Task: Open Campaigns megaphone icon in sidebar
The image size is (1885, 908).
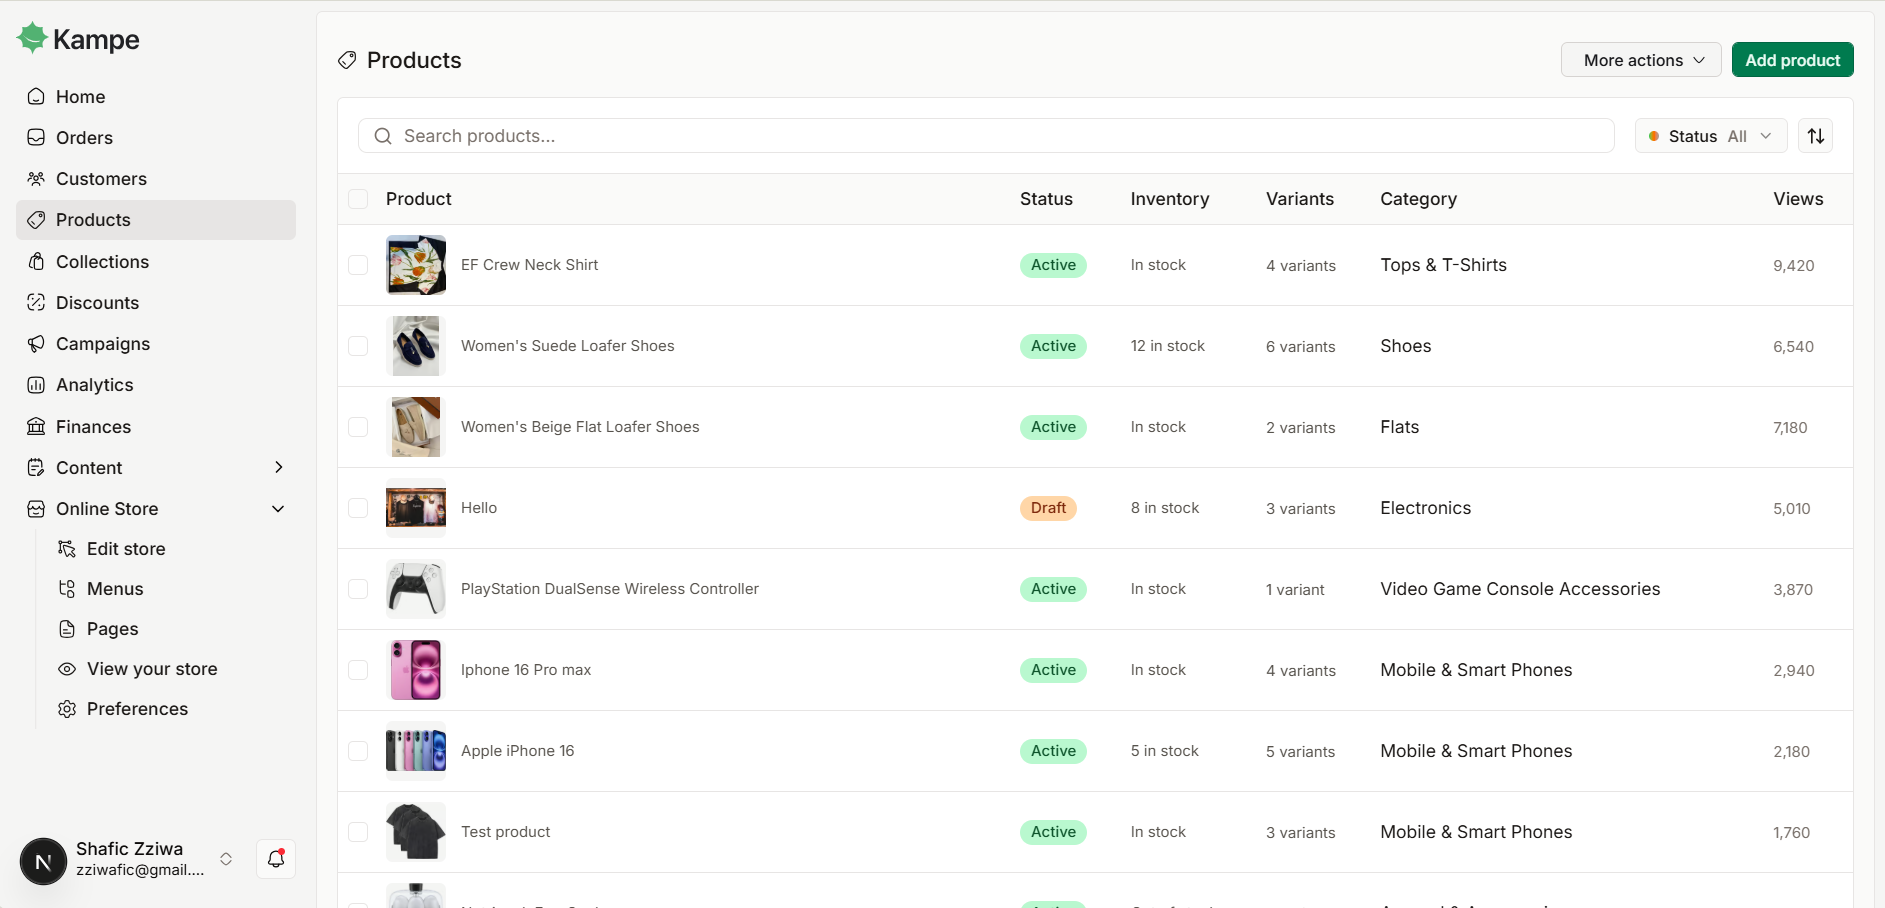Action: [x=36, y=344]
